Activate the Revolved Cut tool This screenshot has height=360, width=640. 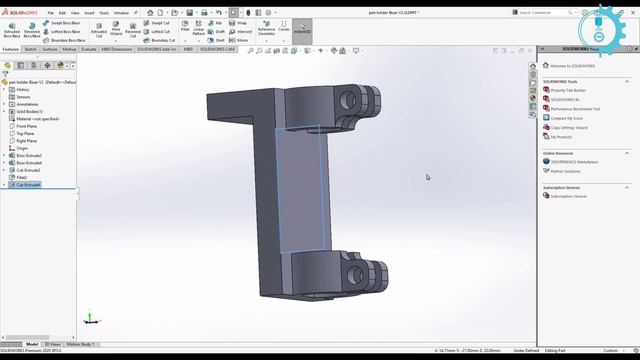pyautogui.click(x=133, y=31)
